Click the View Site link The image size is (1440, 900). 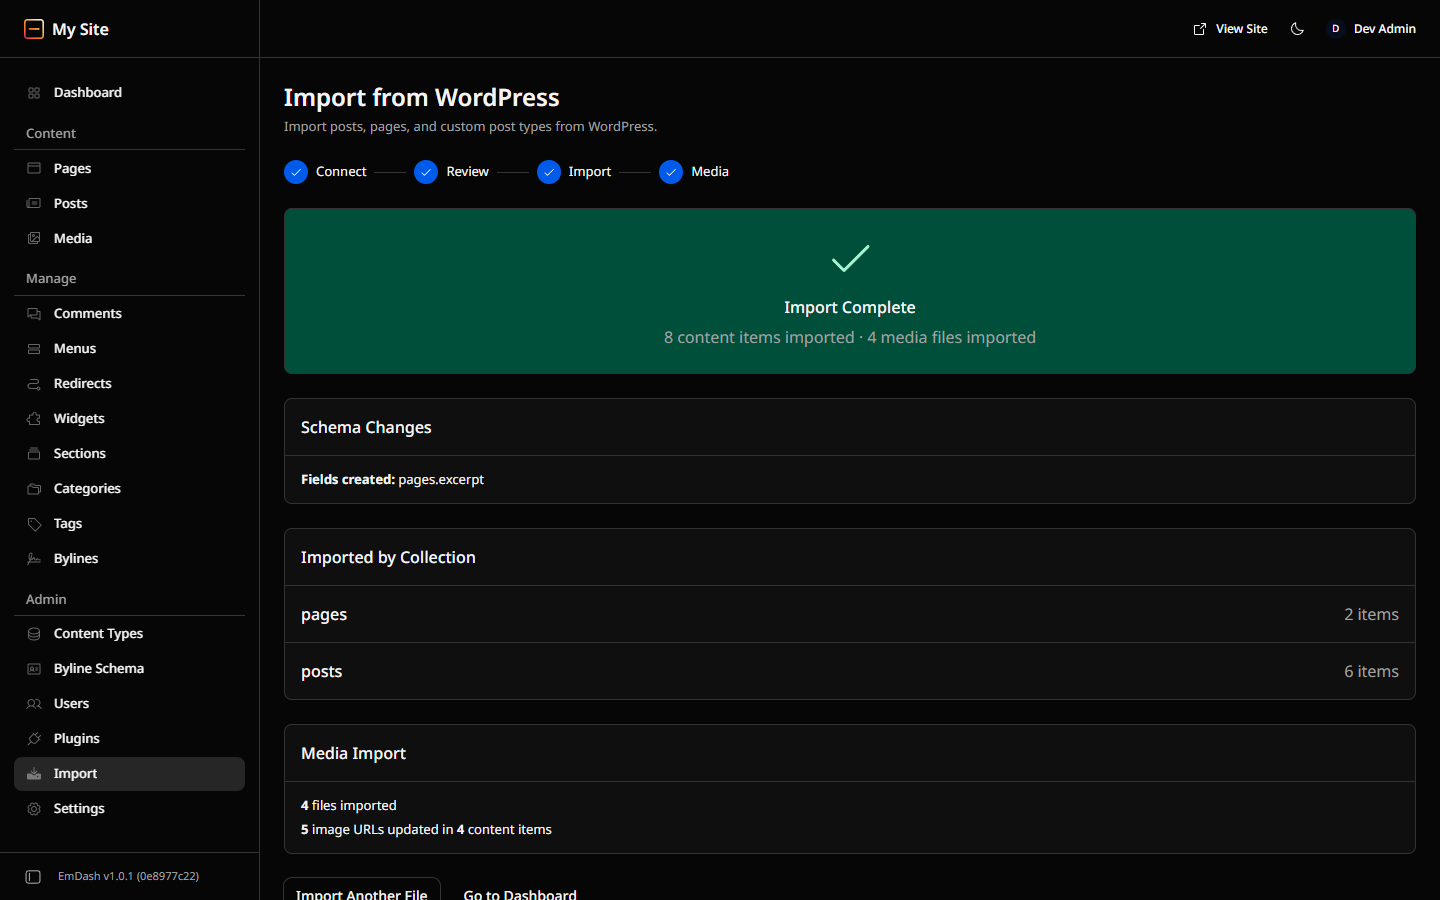(x=1231, y=29)
